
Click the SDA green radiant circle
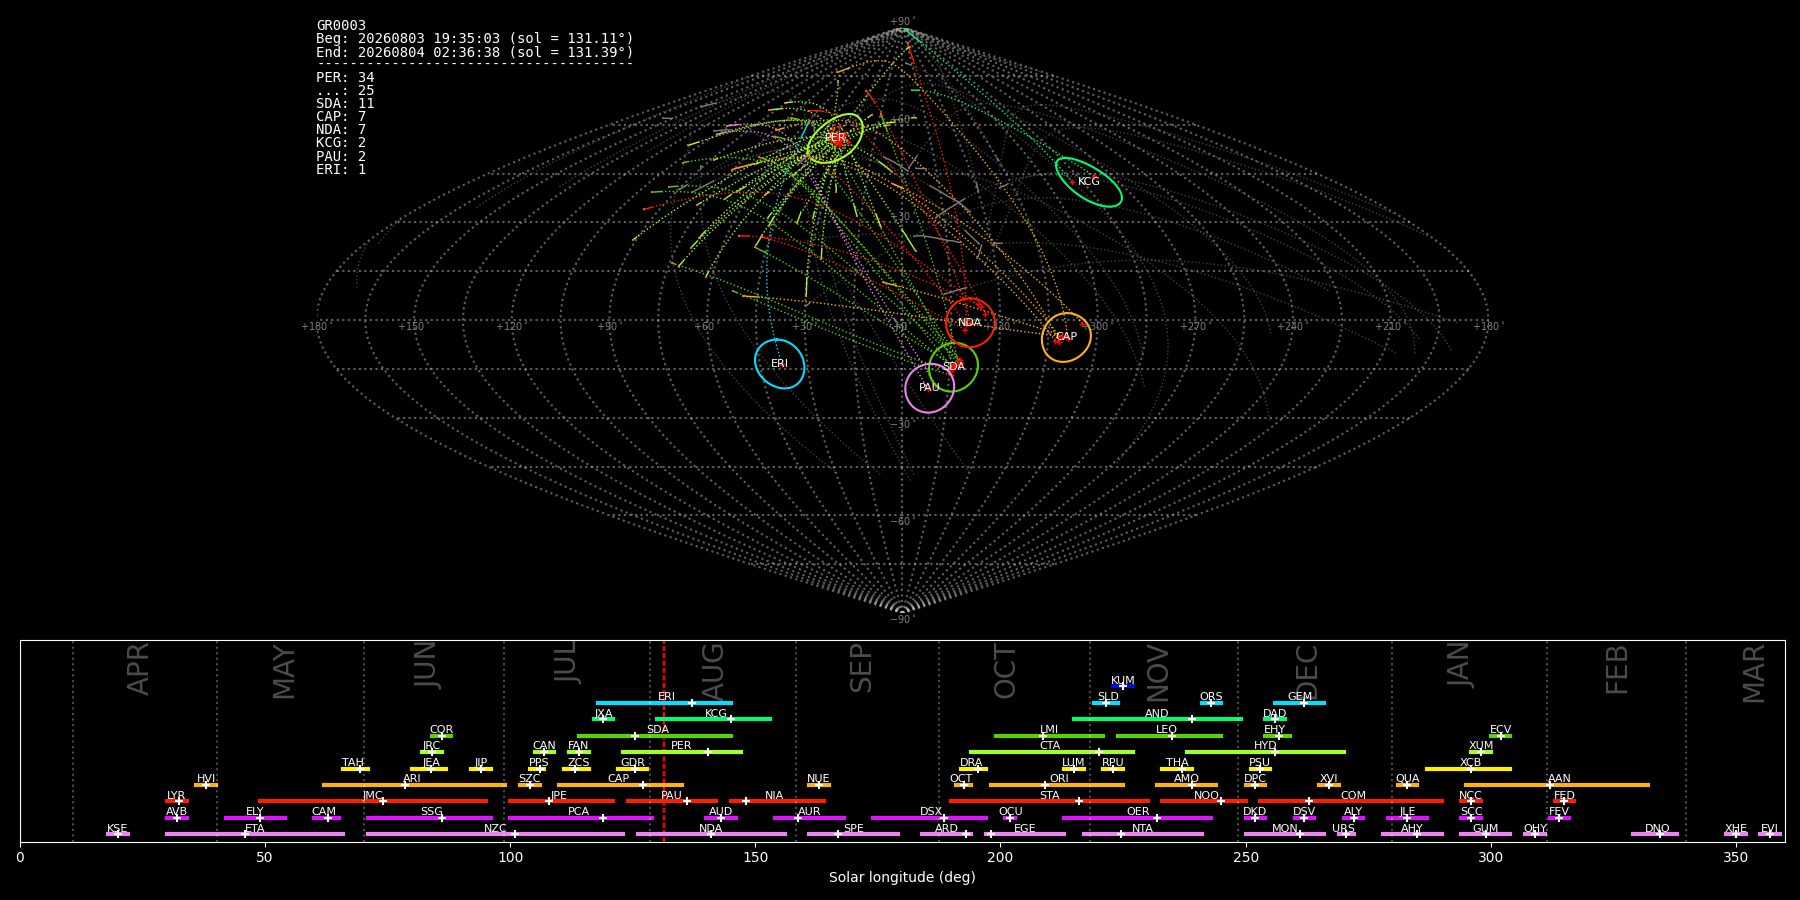coord(953,366)
